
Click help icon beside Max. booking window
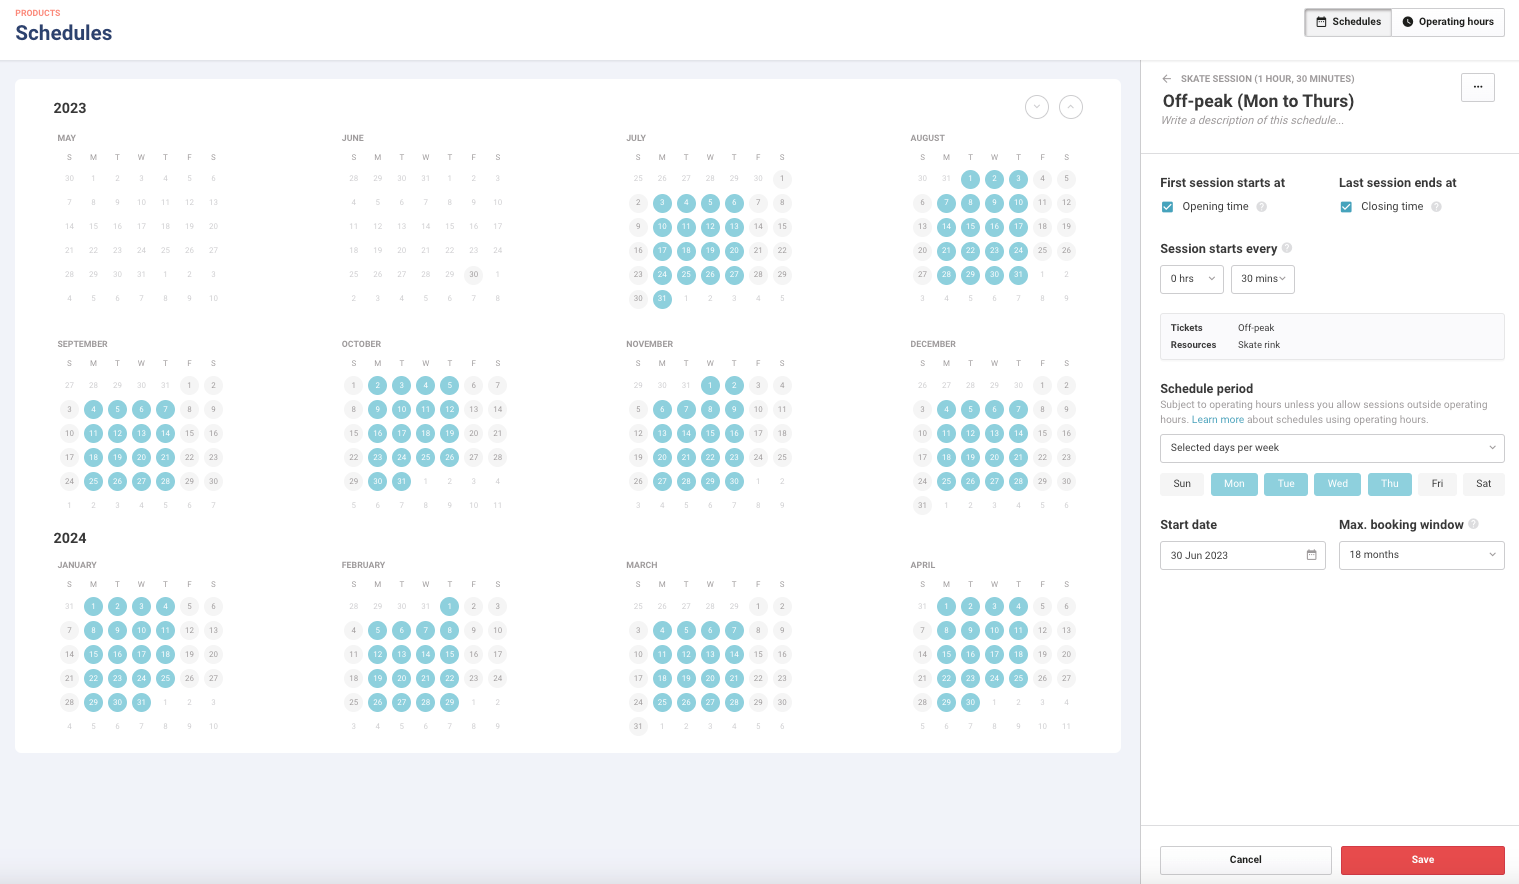[1473, 524]
